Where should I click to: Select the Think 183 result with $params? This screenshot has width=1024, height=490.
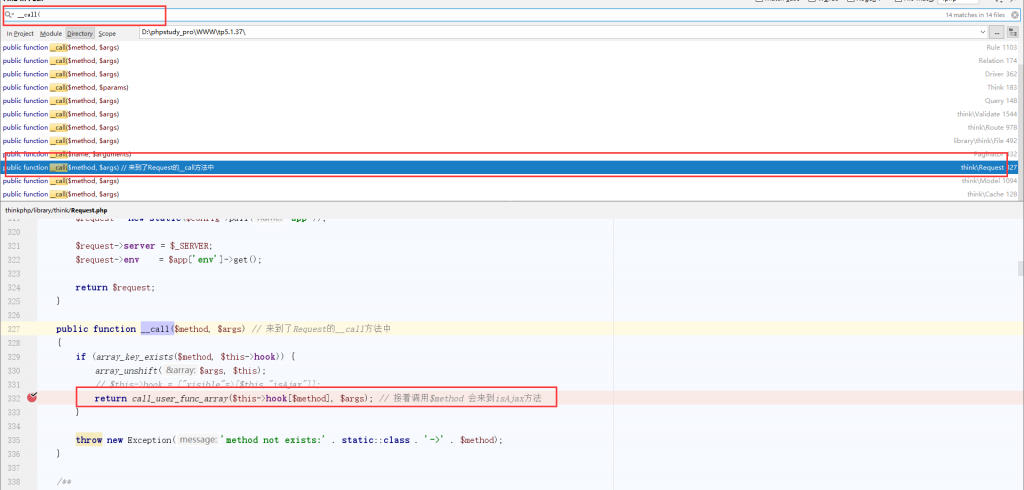point(510,88)
